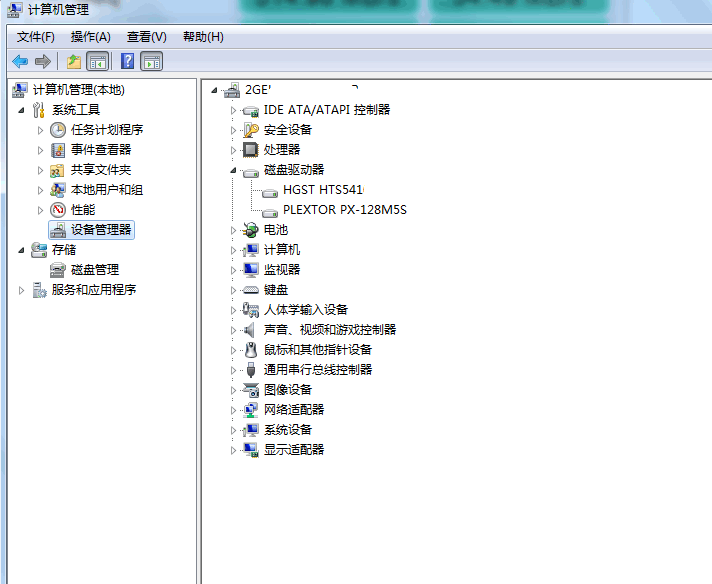Click the 安全设备 key icon

pos(251,130)
